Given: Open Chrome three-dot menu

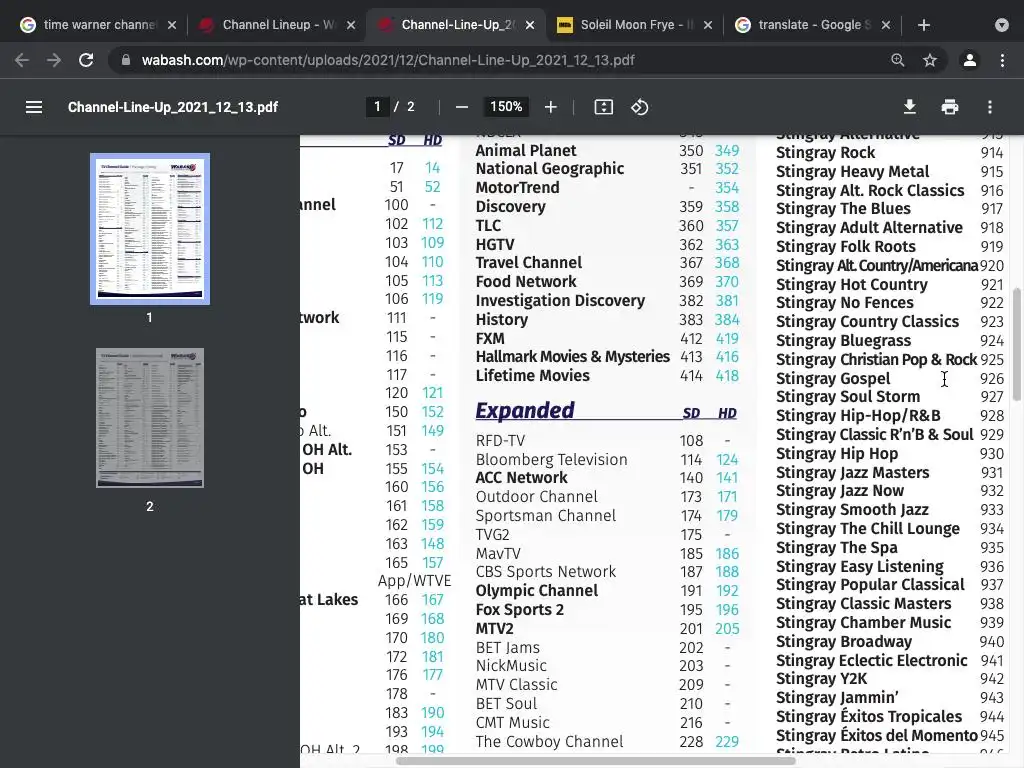Looking at the screenshot, I should tap(1002, 60).
